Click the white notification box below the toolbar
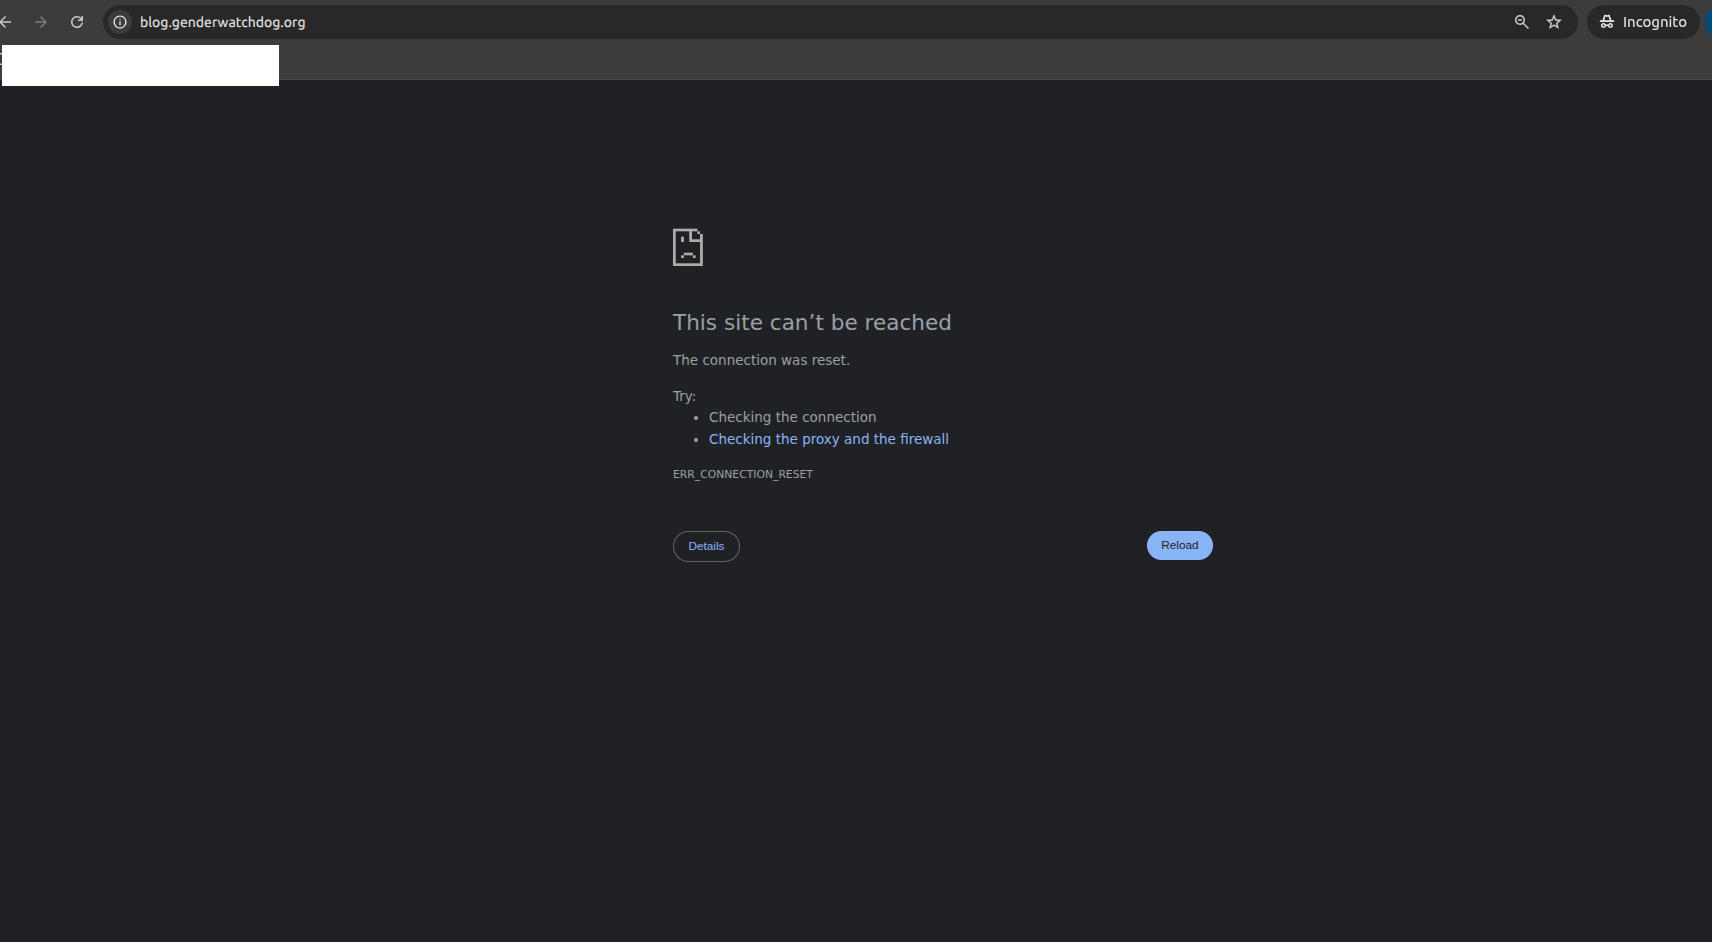The width and height of the screenshot is (1712, 942). pos(139,65)
